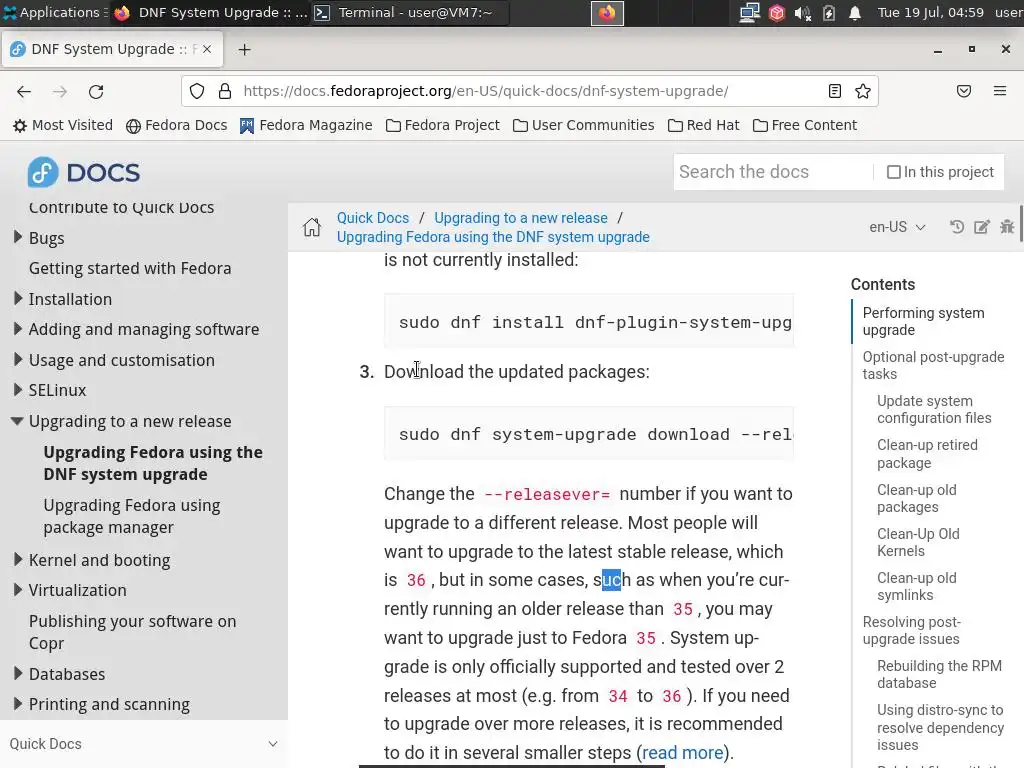Screen dimensions: 1024x768
Task: Open the en-US language dropdown
Action: pyautogui.click(x=897, y=227)
